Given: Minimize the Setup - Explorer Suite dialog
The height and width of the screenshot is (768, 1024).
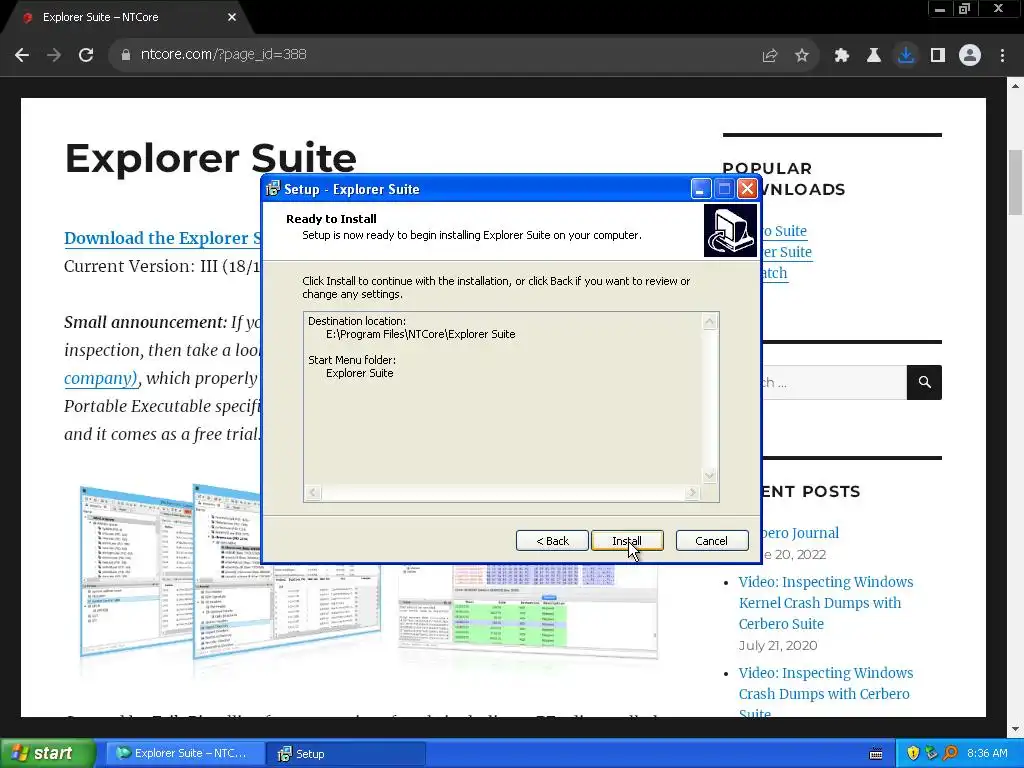Looking at the screenshot, I should (x=701, y=189).
